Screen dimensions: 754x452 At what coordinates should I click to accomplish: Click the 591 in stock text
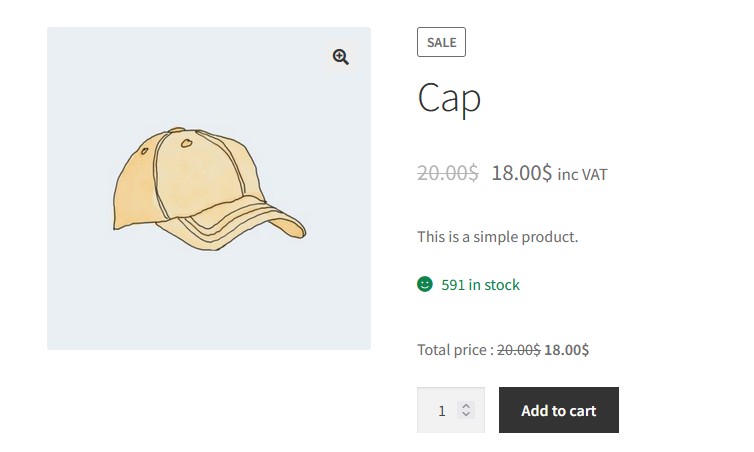click(480, 285)
